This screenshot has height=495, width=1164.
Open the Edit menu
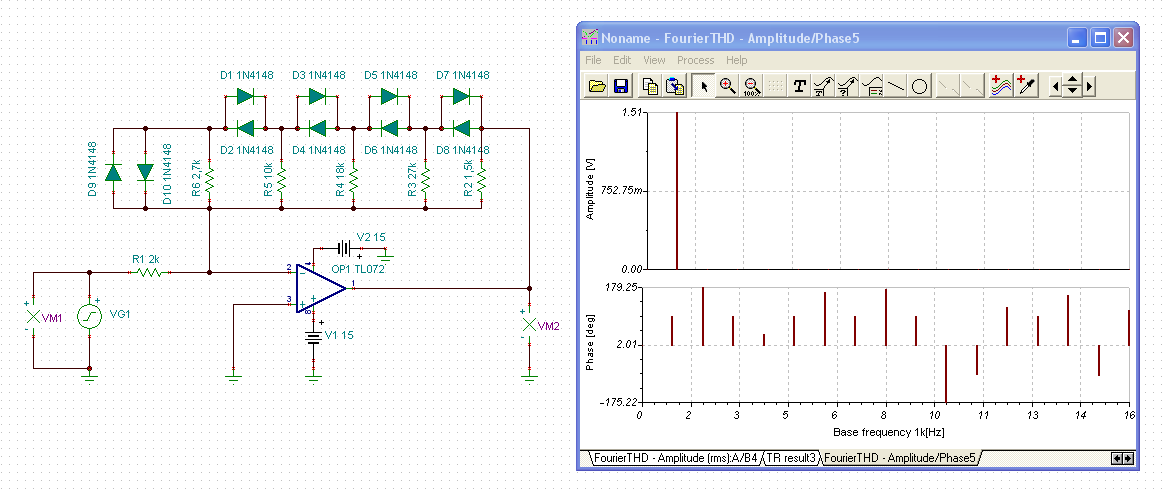point(622,60)
